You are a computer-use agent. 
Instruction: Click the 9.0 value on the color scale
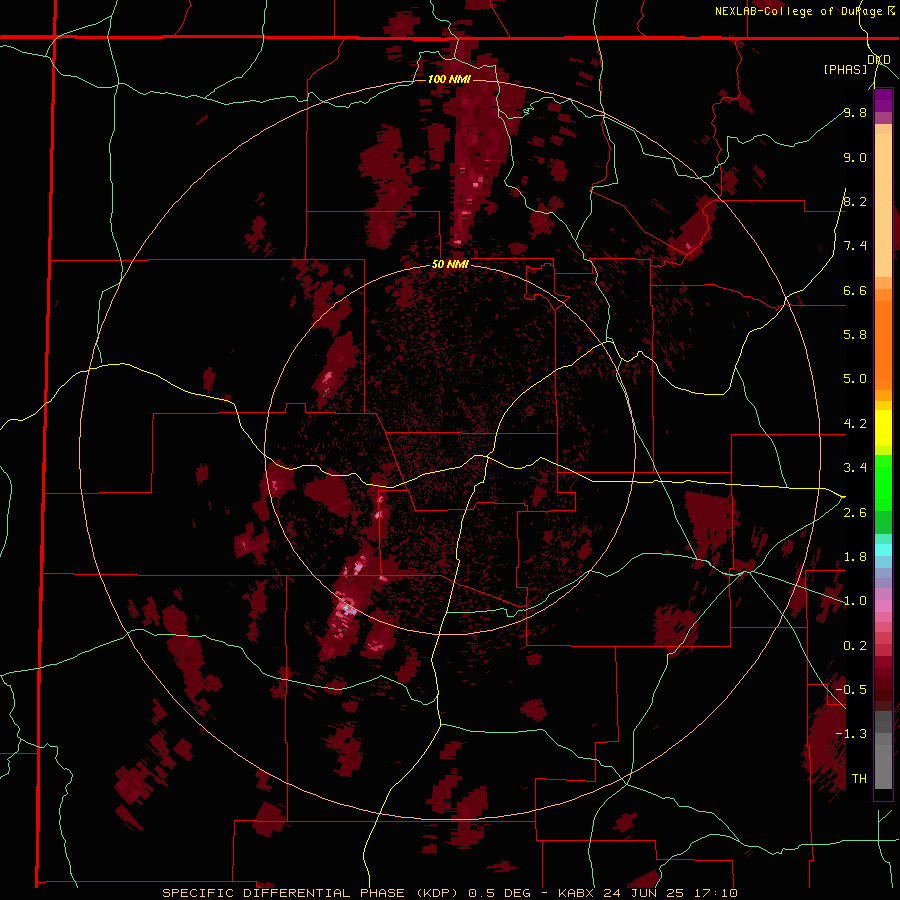[855, 157]
